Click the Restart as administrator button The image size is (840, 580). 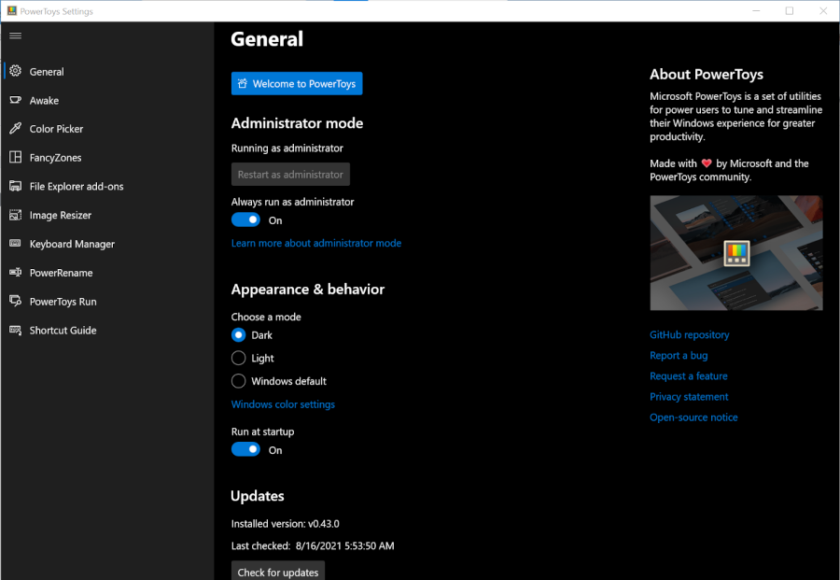[x=290, y=175]
